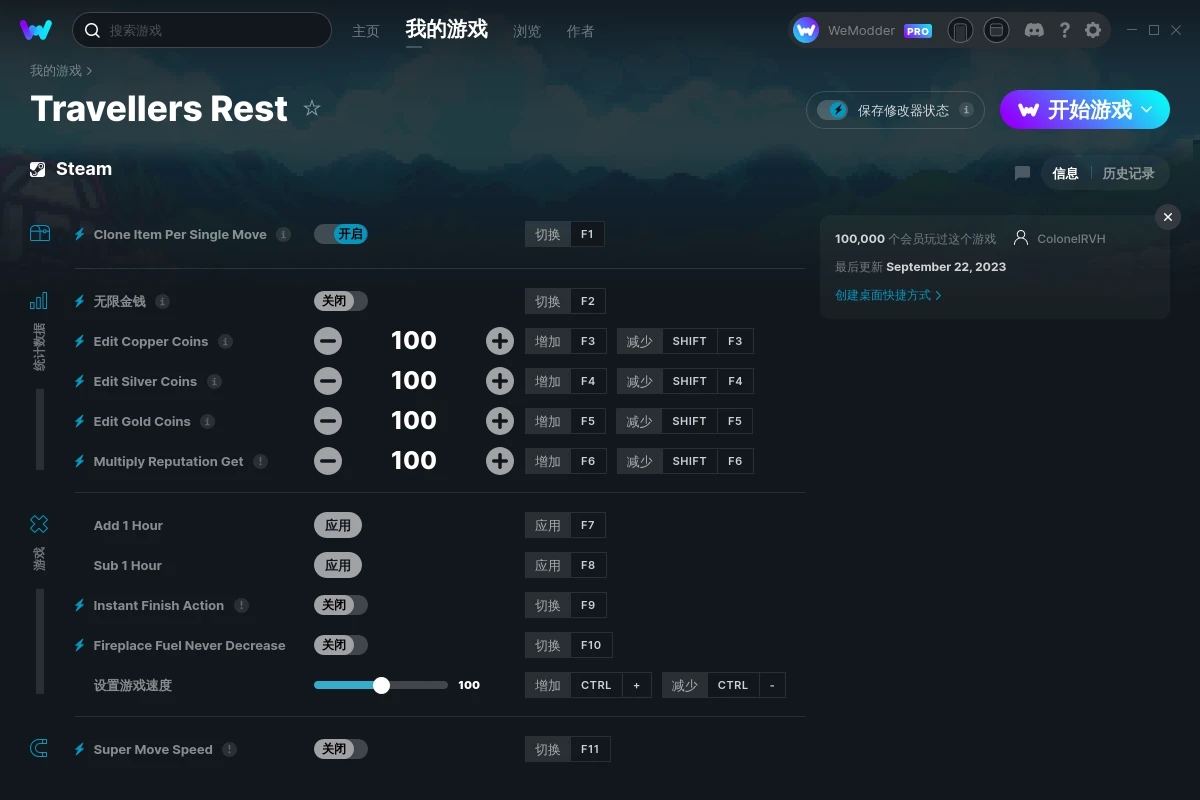Toggle 保存修改器状态 switch
This screenshot has width=1200, height=800.
pyautogui.click(x=832, y=110)
